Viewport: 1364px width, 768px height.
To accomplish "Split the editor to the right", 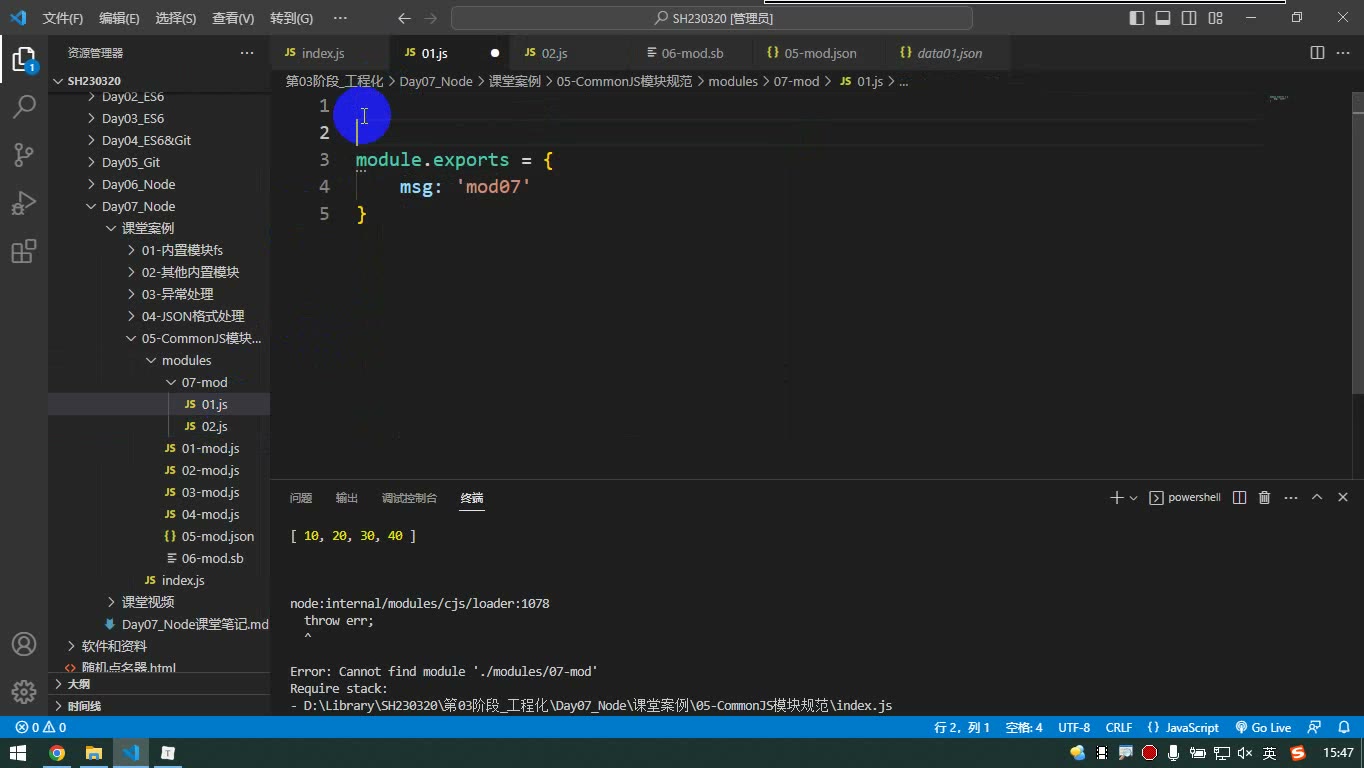I will tap(1317, 53).
